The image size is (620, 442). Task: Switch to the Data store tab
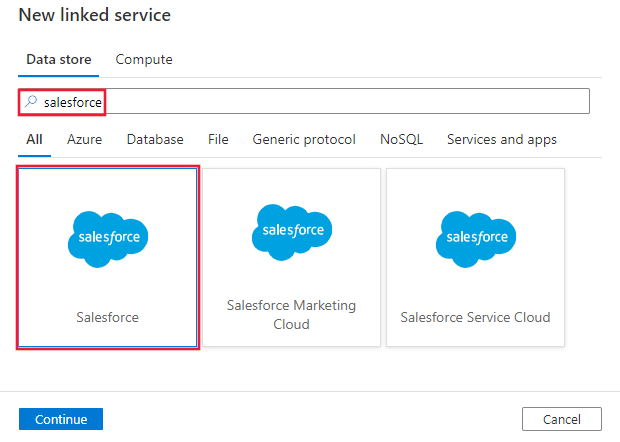[59, 60]
